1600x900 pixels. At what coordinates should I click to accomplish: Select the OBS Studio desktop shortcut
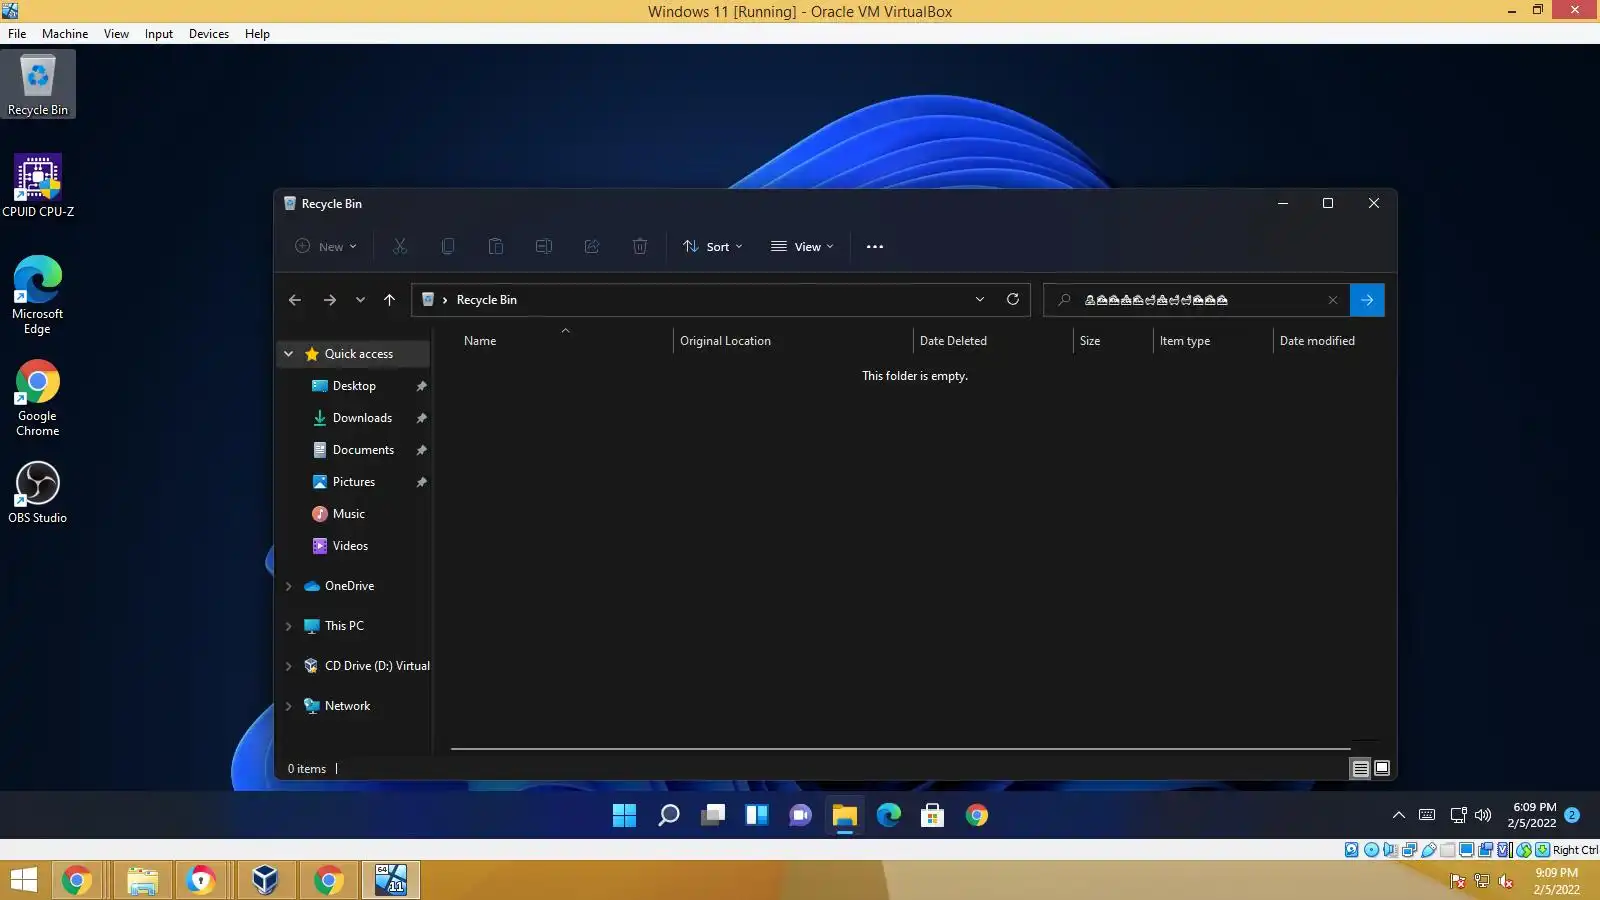(38, 492)
